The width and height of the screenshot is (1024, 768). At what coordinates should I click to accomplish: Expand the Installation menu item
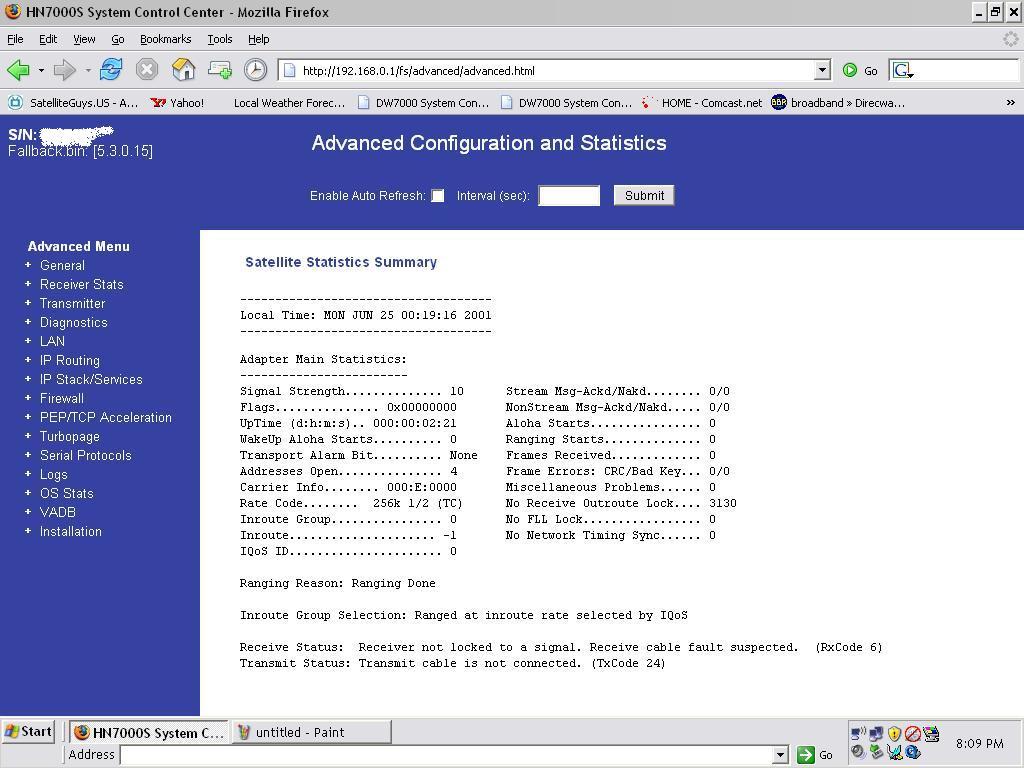coord(70,531)
